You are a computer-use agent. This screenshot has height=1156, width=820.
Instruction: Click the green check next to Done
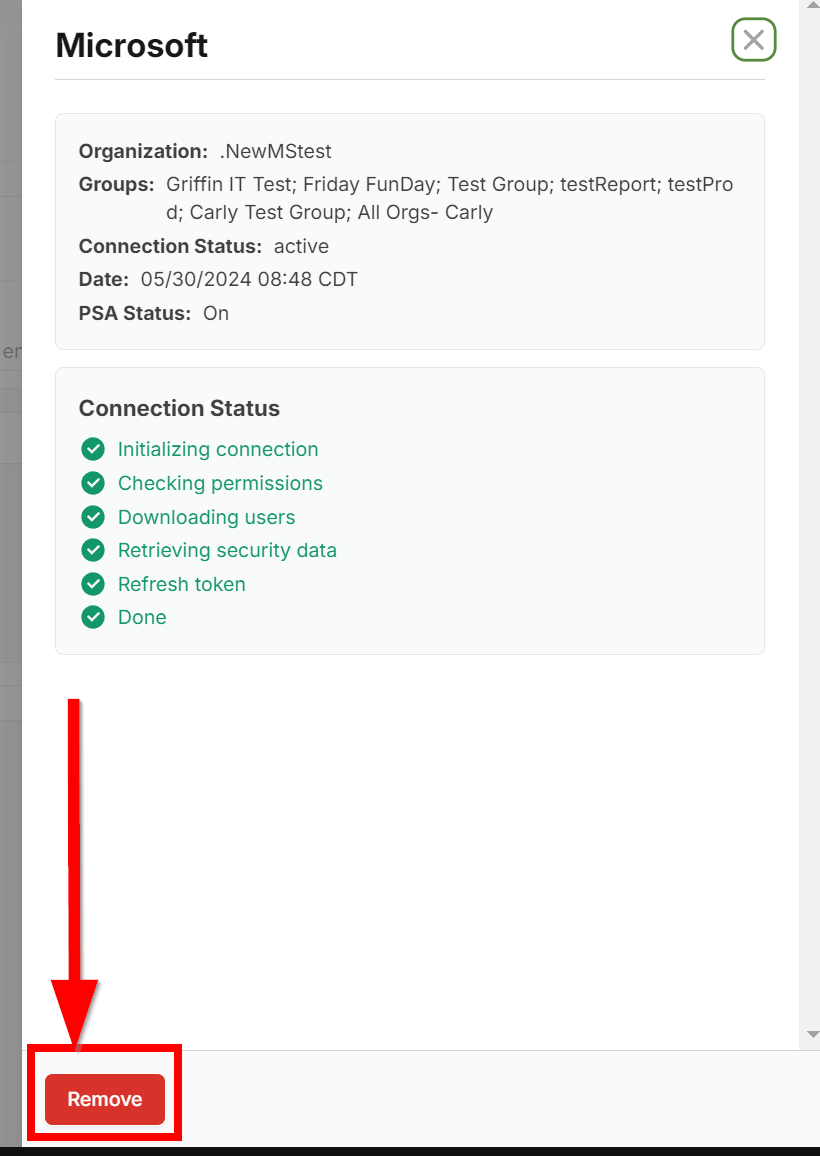tap(93, 617)
